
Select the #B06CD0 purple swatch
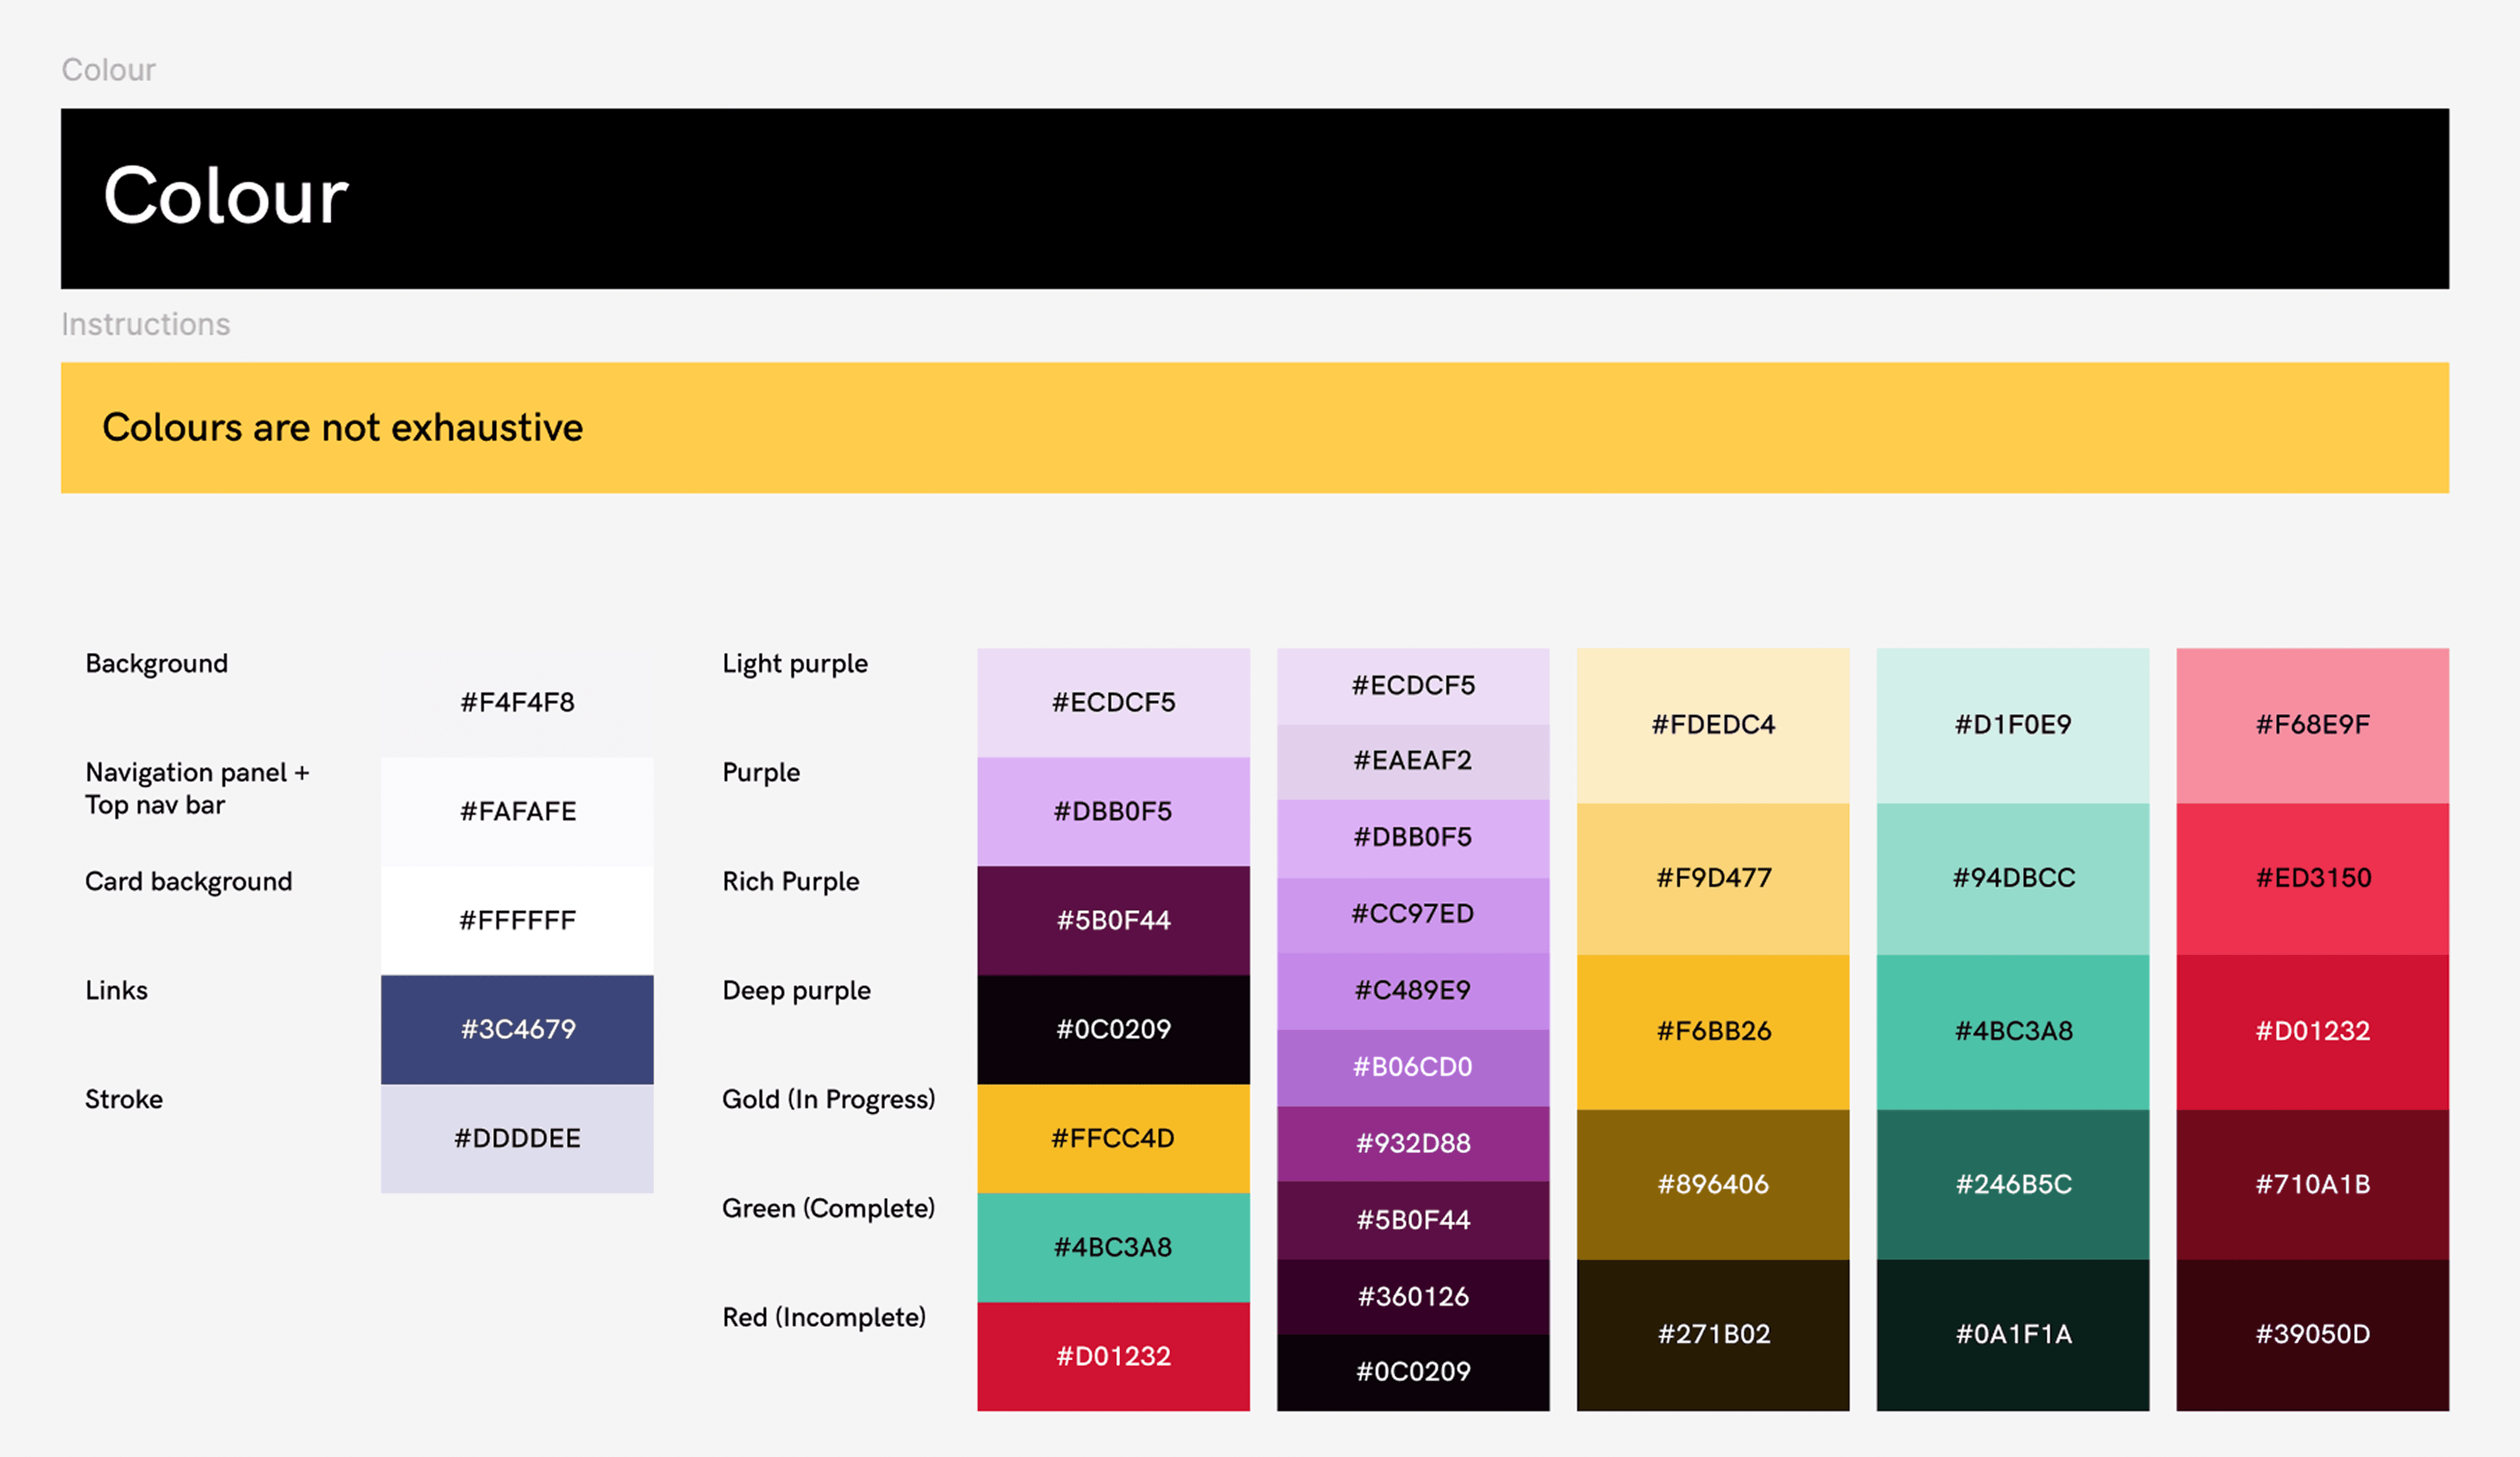point(1412,1066)
